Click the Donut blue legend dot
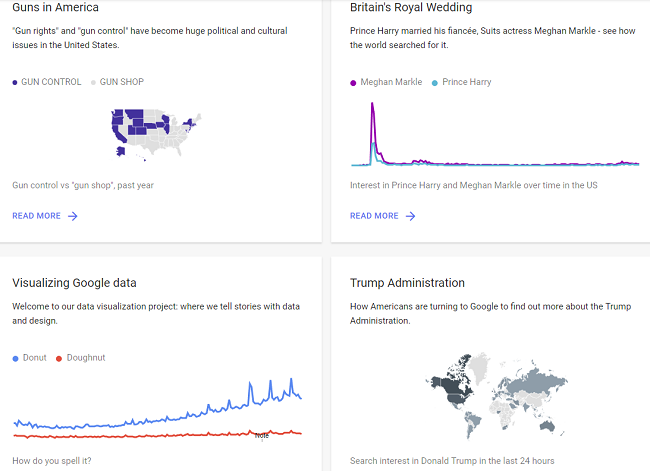The width and height of the screenshot is (650, 471). tap(15, 359)
